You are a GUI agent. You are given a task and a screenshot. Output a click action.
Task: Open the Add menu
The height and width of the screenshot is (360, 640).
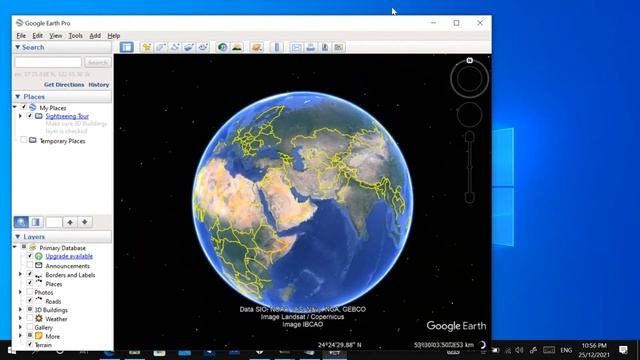point(95,36)
